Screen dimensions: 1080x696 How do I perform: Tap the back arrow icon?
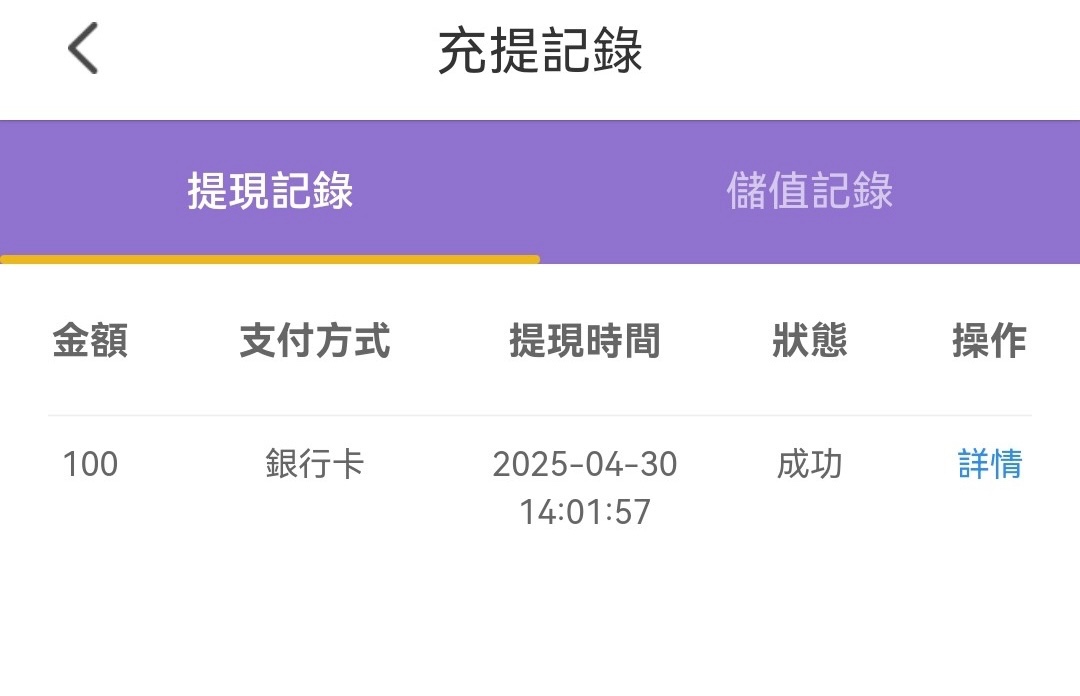(83, 49)
